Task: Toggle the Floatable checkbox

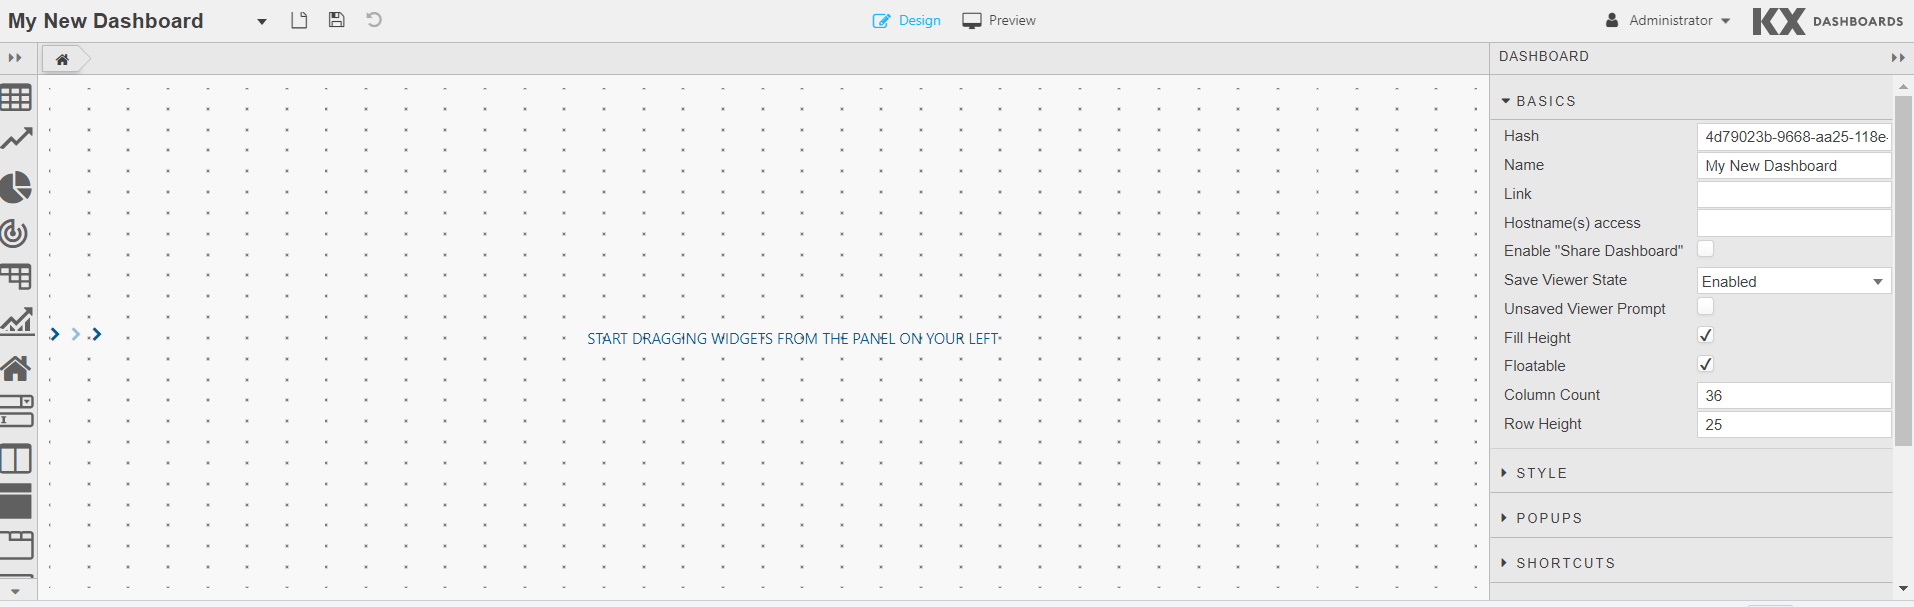Action: 1706,365
